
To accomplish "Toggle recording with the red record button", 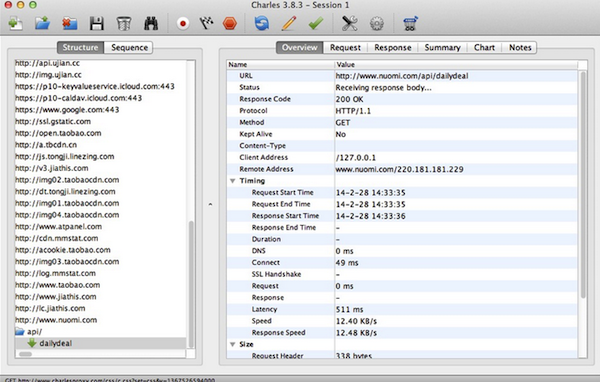I will 183,24.
